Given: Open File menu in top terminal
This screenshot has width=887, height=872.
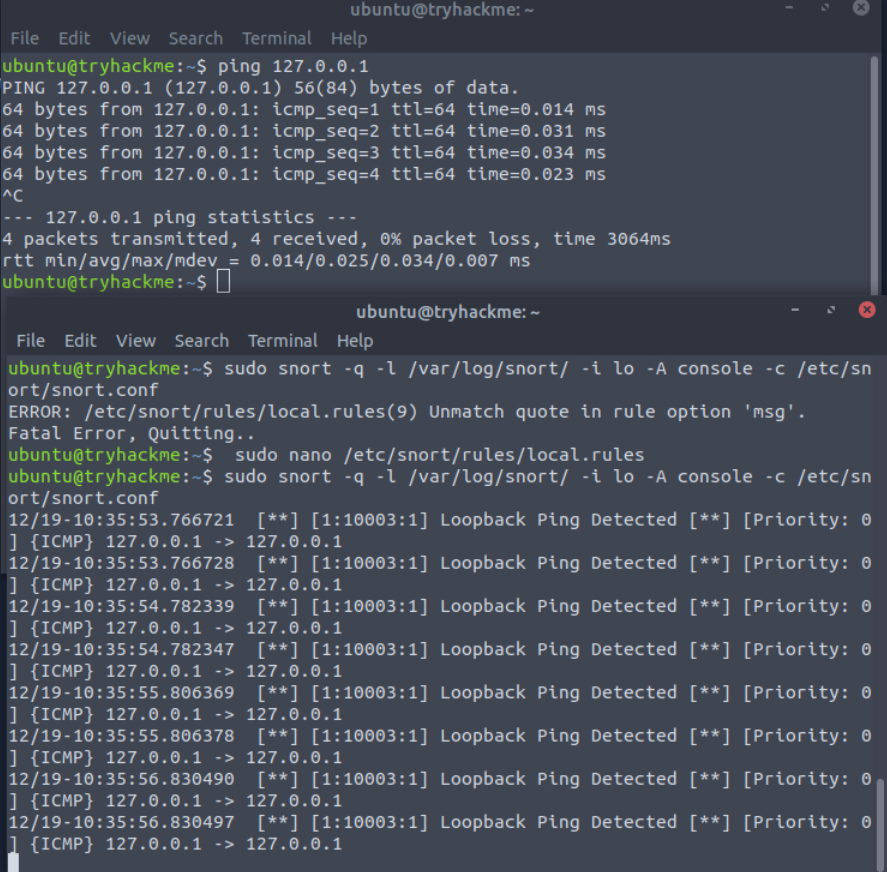Looking at the screenshot, I should point(24,38).
